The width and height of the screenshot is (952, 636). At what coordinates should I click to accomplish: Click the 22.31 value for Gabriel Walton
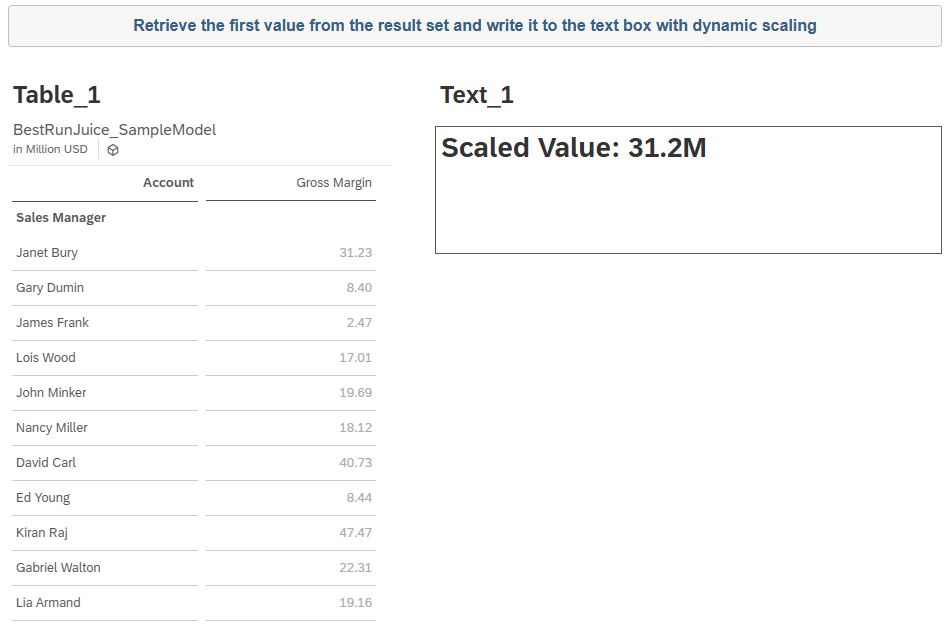(x=355, y=568)
